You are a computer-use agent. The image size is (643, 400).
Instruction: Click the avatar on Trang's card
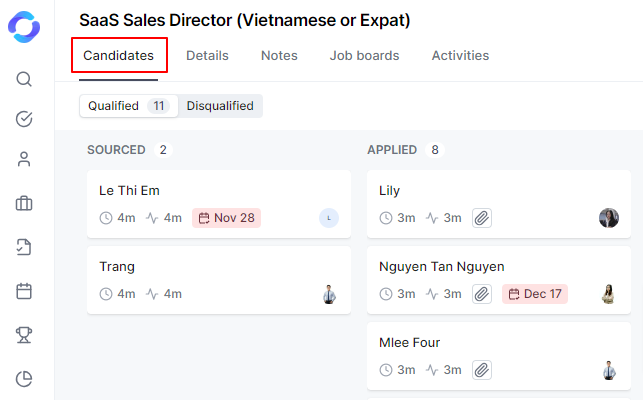click(x=329, y=294)
